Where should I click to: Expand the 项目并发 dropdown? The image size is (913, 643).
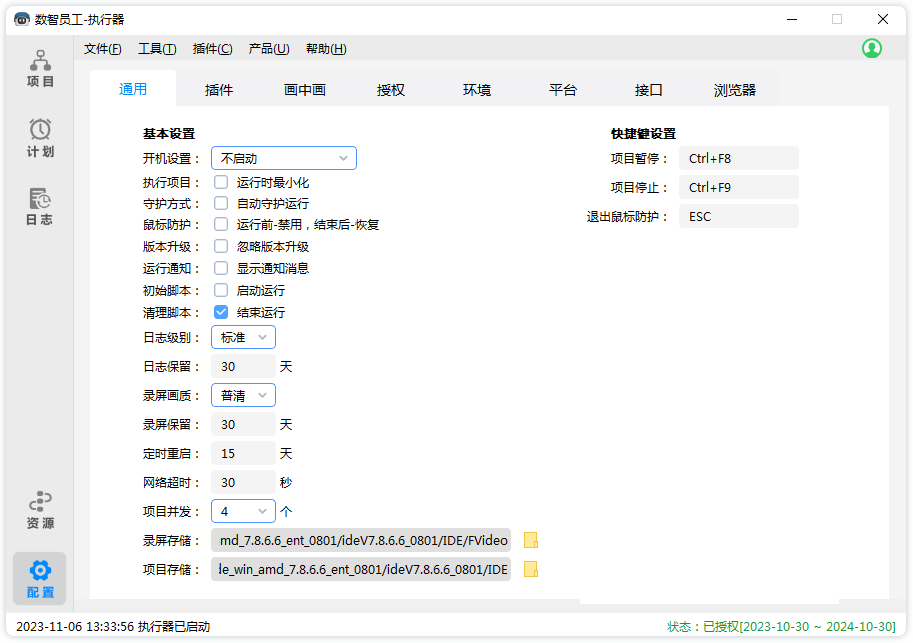243,511
